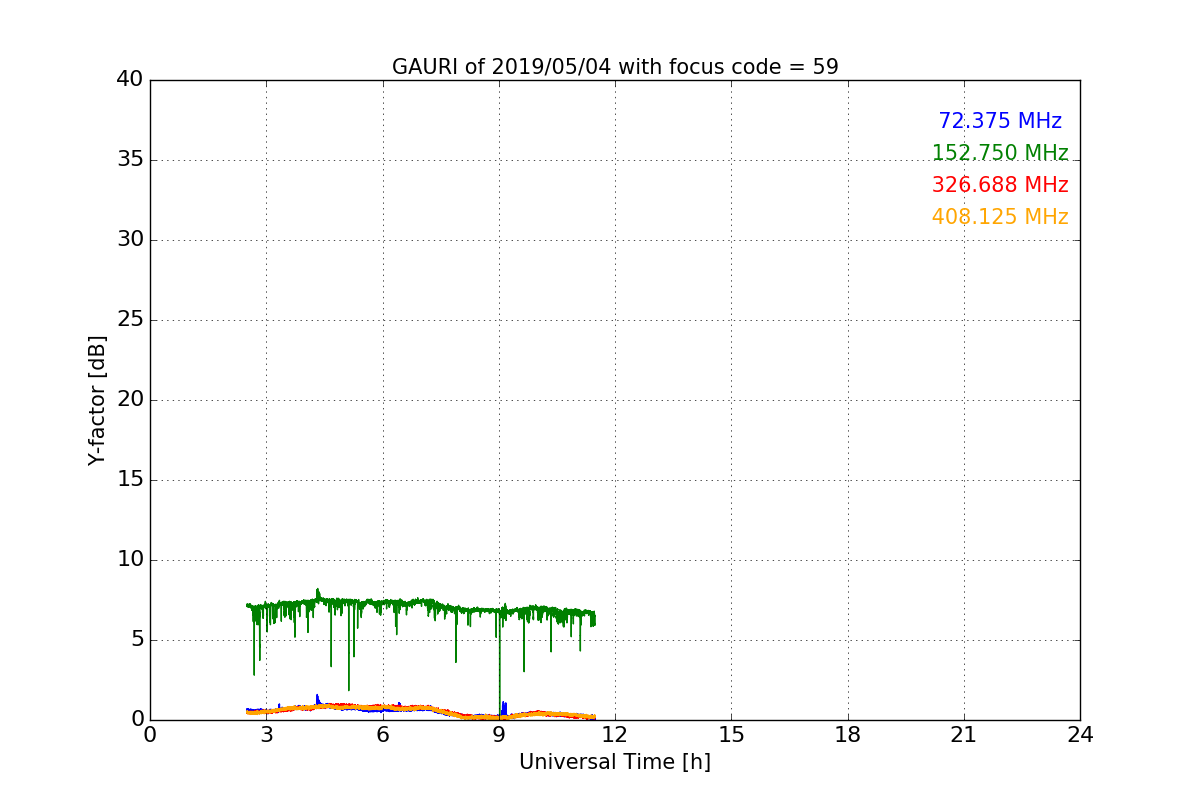Click the y-axis tick value 10
Image resolution: width=1200 pixels, height=800 pixels.
130,560
